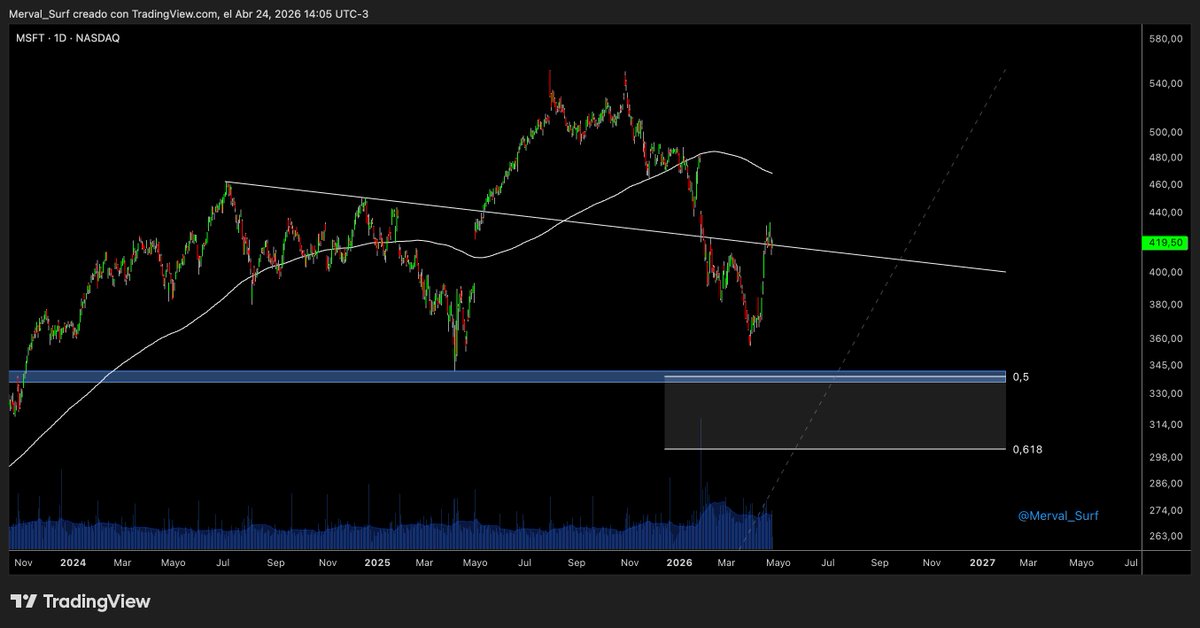1200x628 pixels.
Task: Select the 0,618 Fibonacci level label
Action: click(x=1027, y=449)
